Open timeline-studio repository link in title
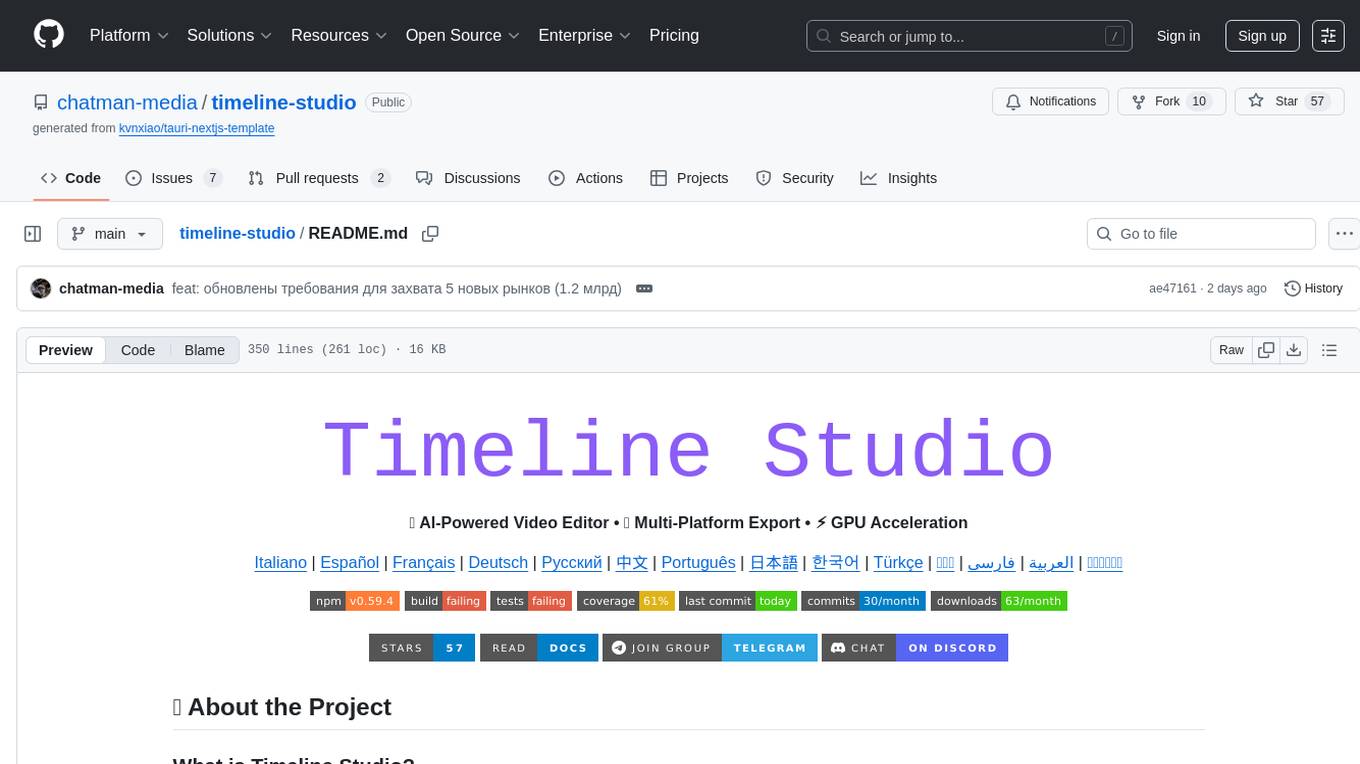The width and height of the screenshot is (1360, 764). [x=284, y=102]
